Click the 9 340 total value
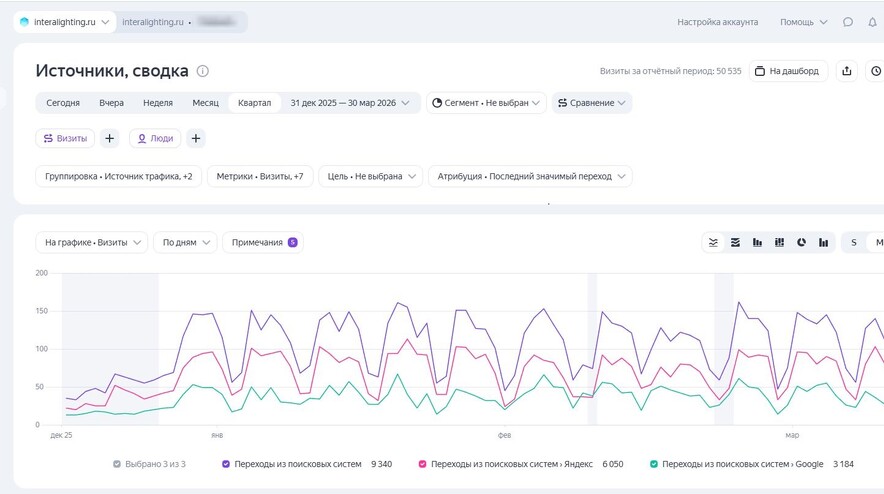This screenshot has height=494, width=884. tap(382, 464)
